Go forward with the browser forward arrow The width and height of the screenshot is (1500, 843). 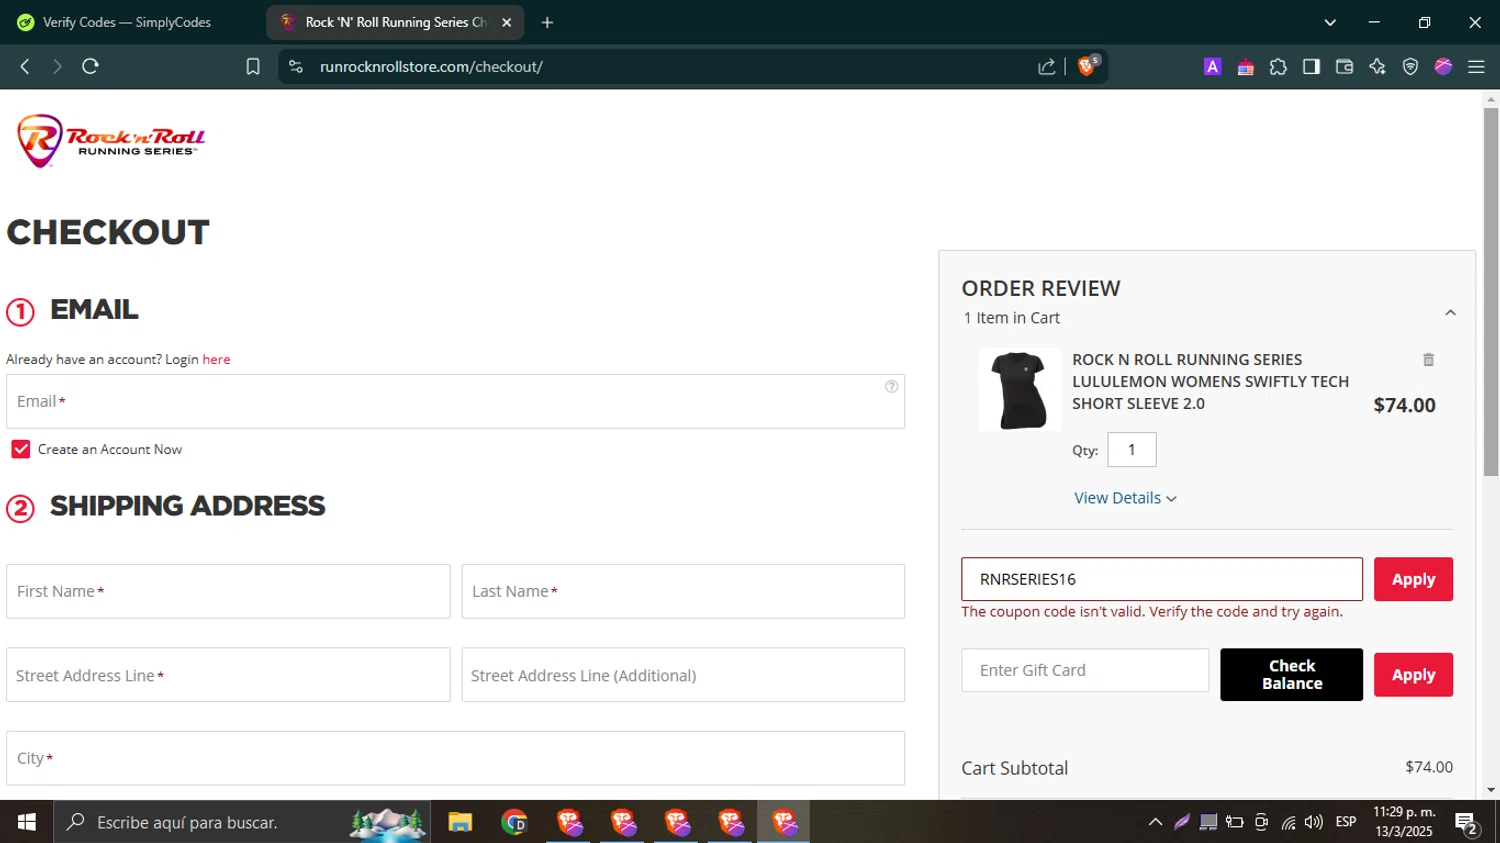pos(57,66)
